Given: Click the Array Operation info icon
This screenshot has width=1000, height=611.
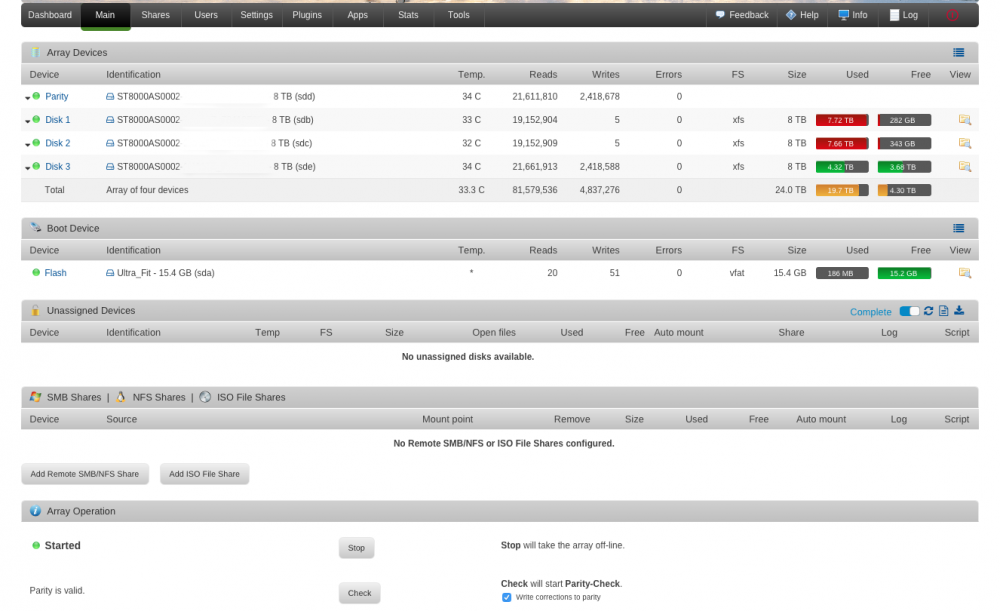Looking at the screenshot, I should [35, 511].
